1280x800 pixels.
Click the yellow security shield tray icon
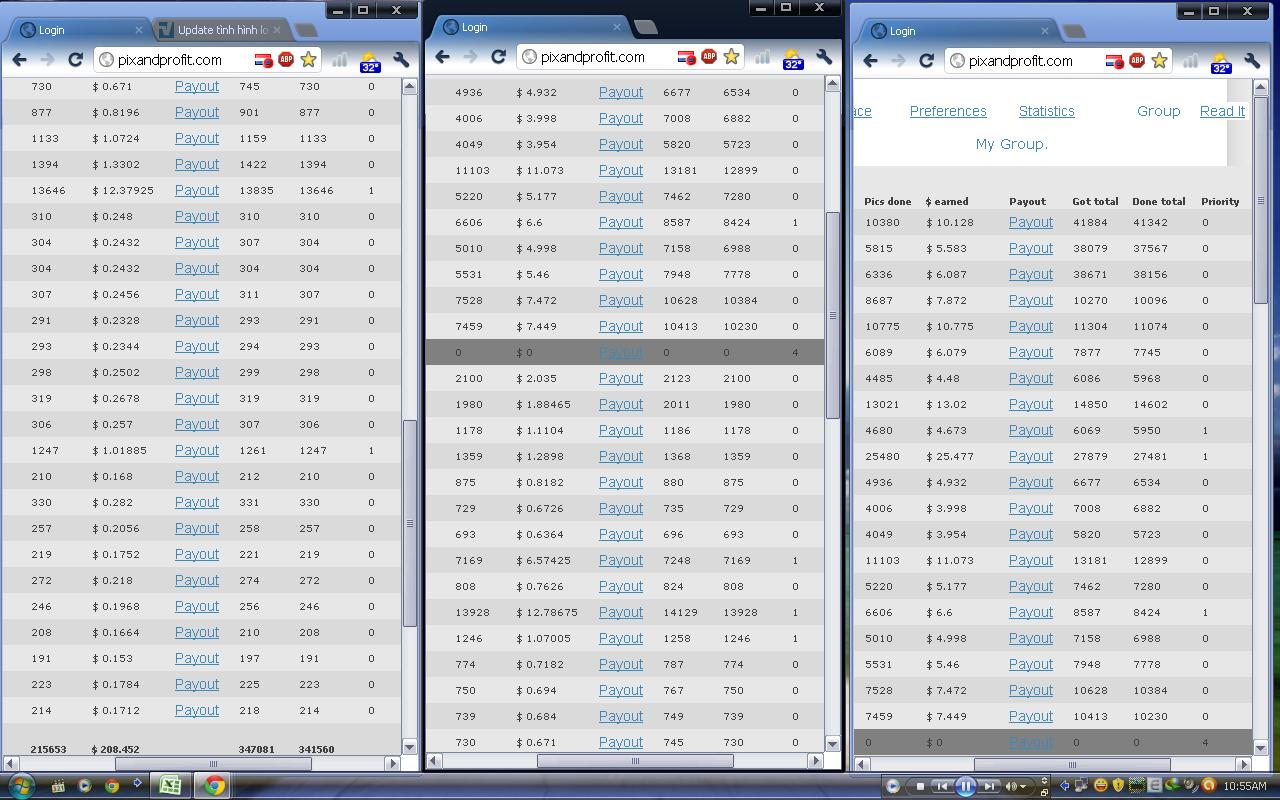[x=1118, y=786]
